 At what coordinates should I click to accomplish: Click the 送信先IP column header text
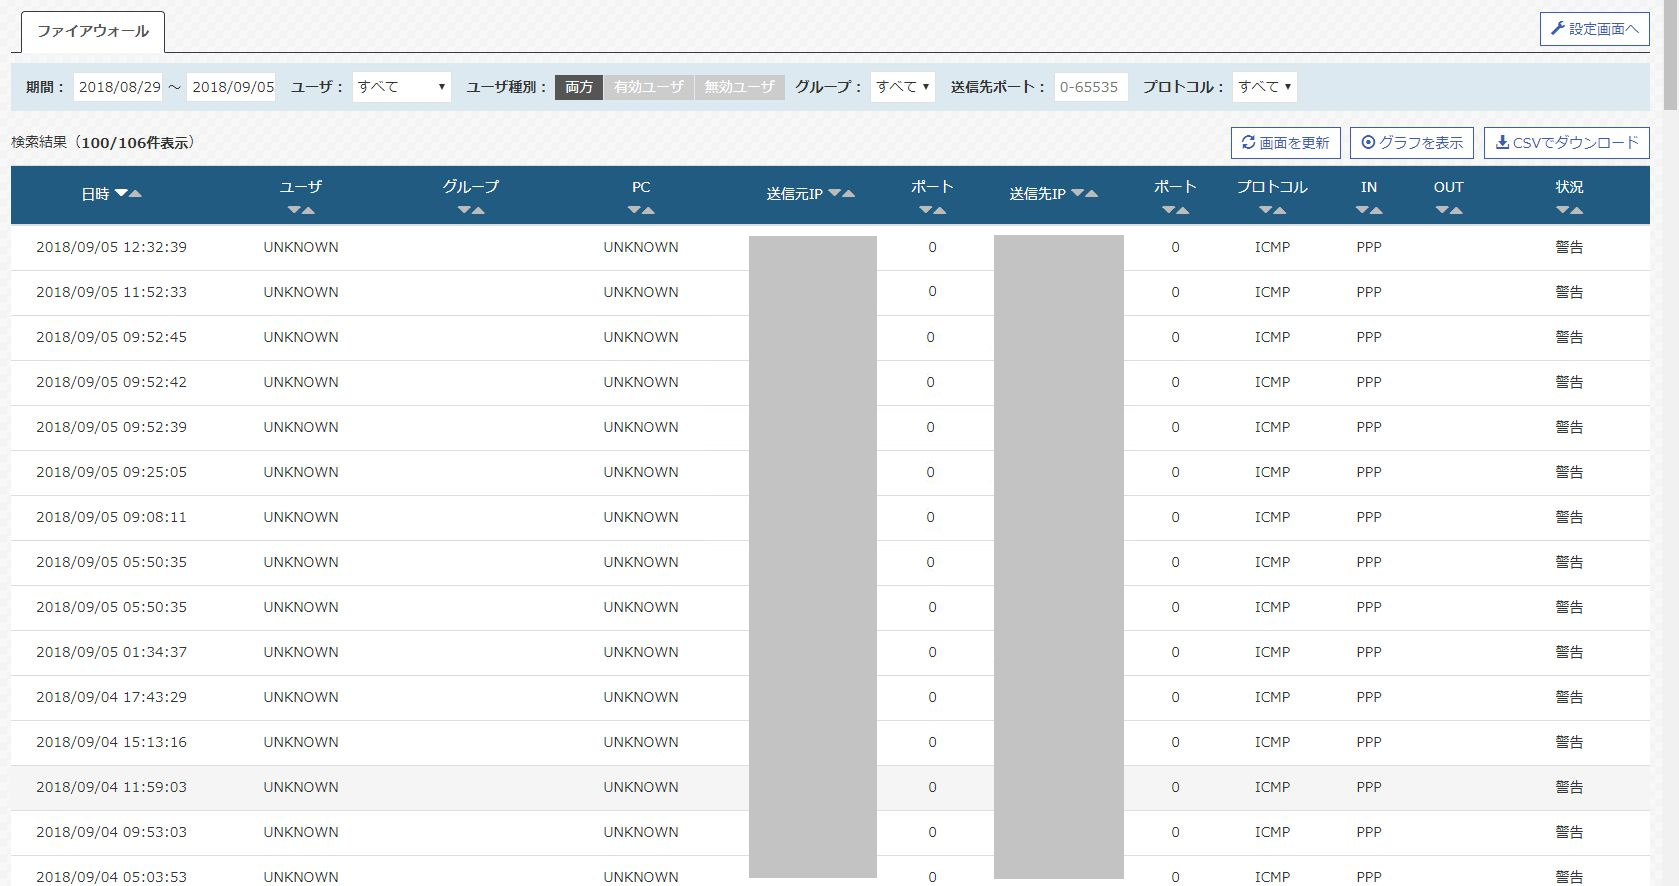point(1037,194)
